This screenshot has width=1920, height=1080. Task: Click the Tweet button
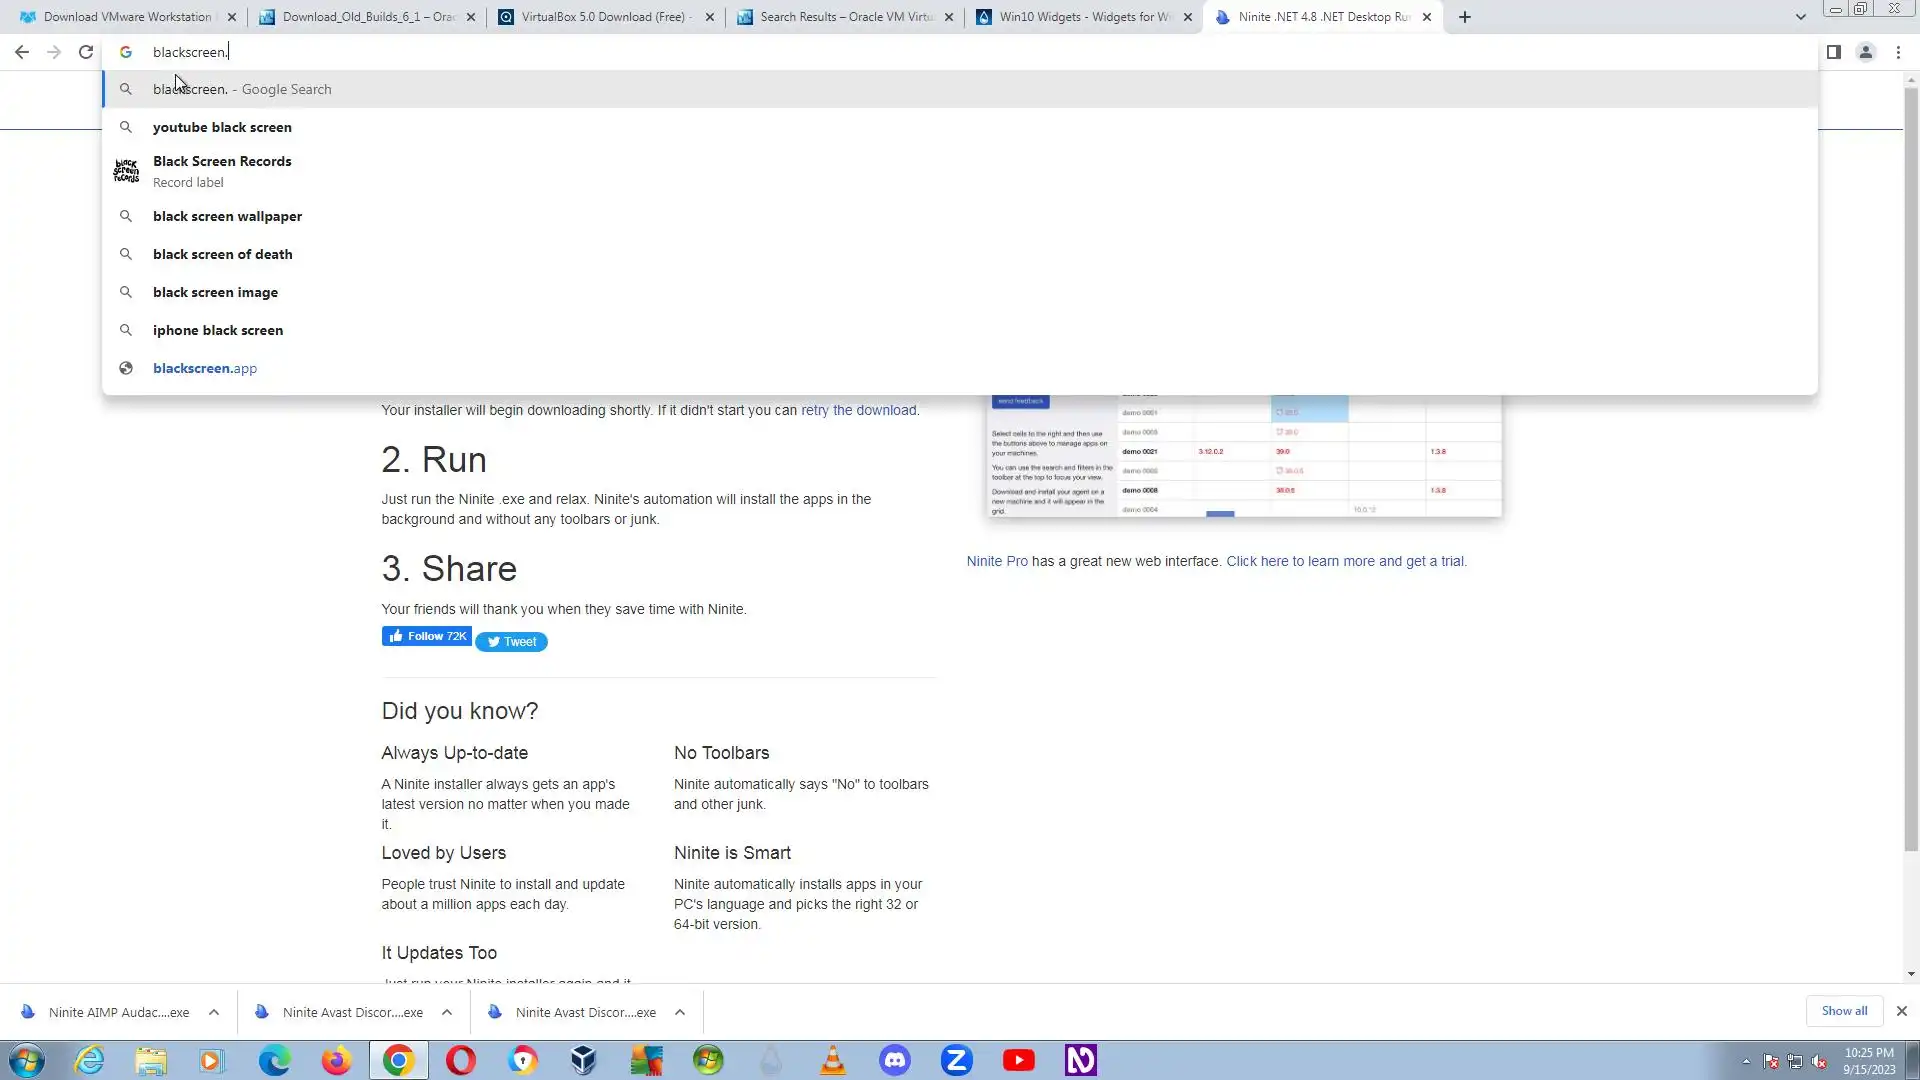[511, 642]
